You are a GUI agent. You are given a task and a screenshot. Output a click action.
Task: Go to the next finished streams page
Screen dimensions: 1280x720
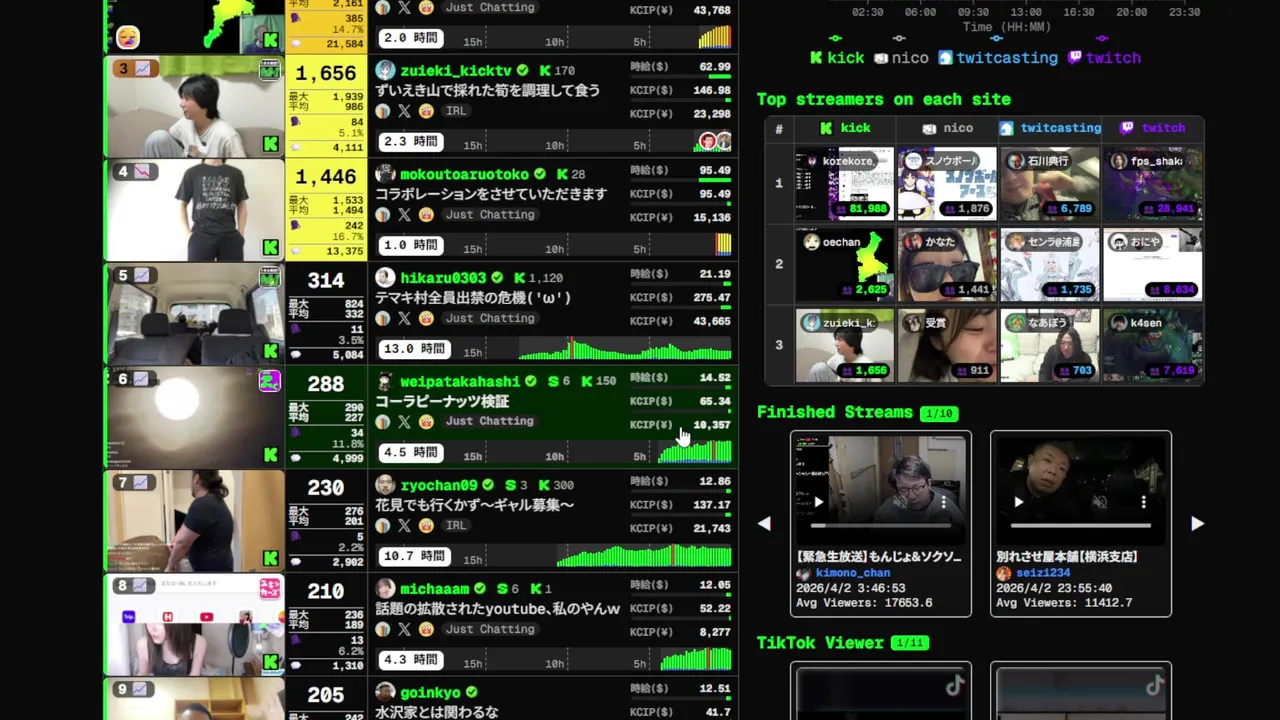(x=1197, y=523)
